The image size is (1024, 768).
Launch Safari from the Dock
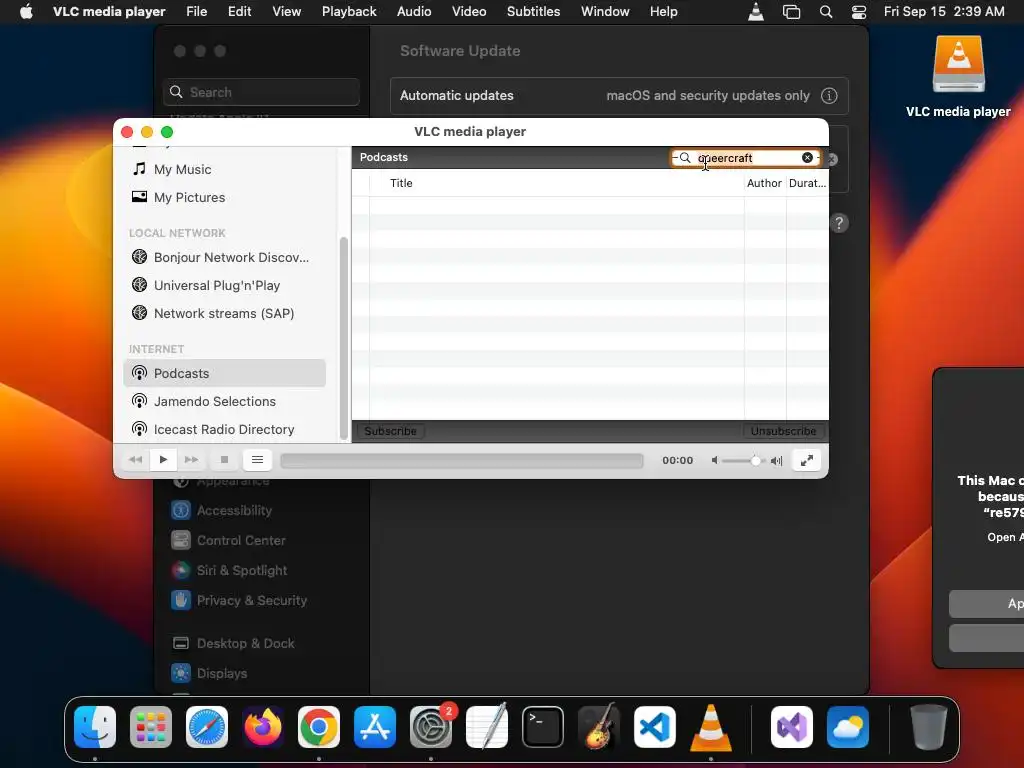click(207, 727)
